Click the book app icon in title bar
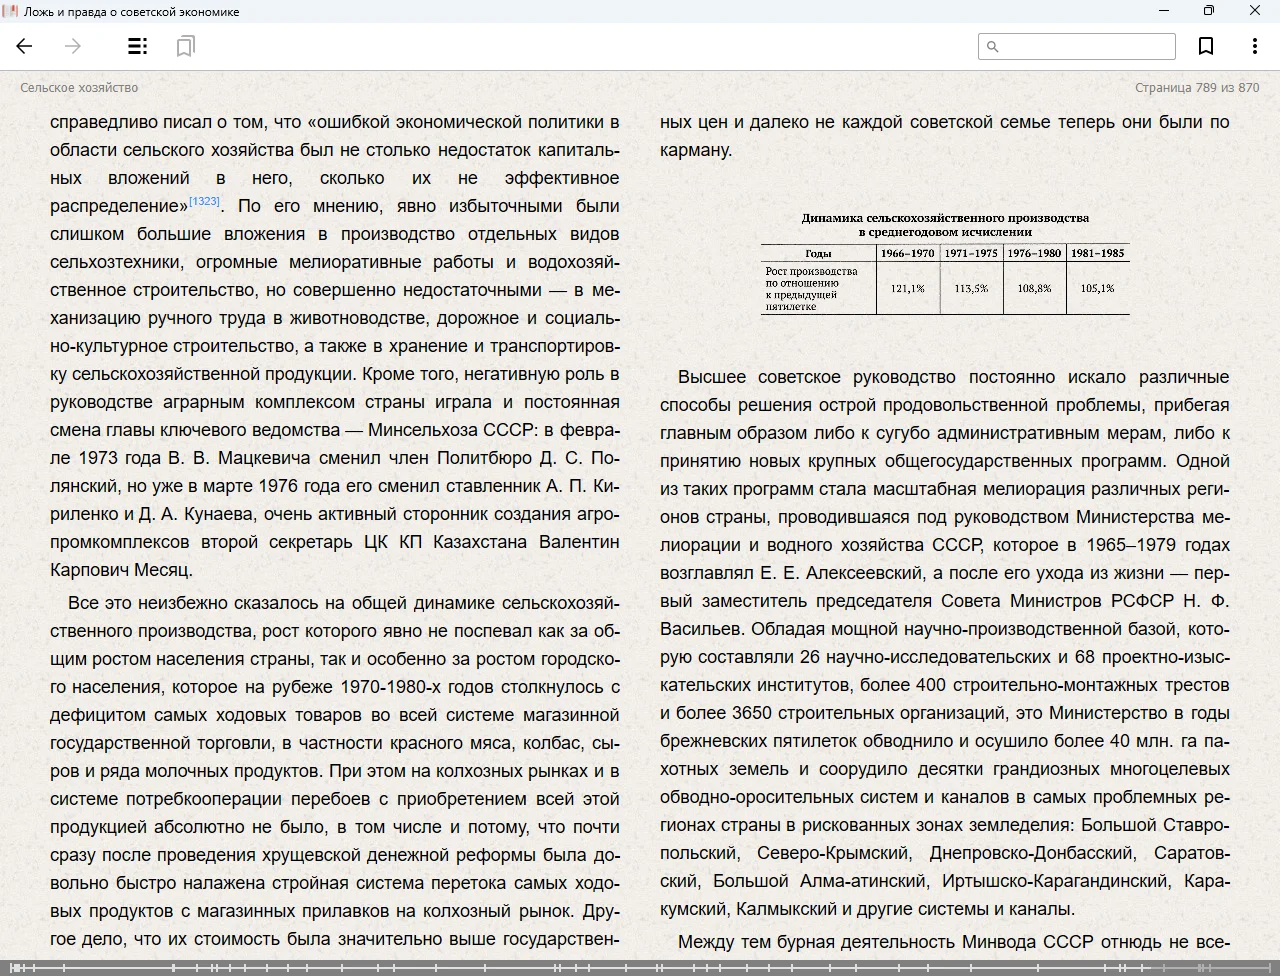The width and height of the screenshot is (1280, 976). pos(11,11)
